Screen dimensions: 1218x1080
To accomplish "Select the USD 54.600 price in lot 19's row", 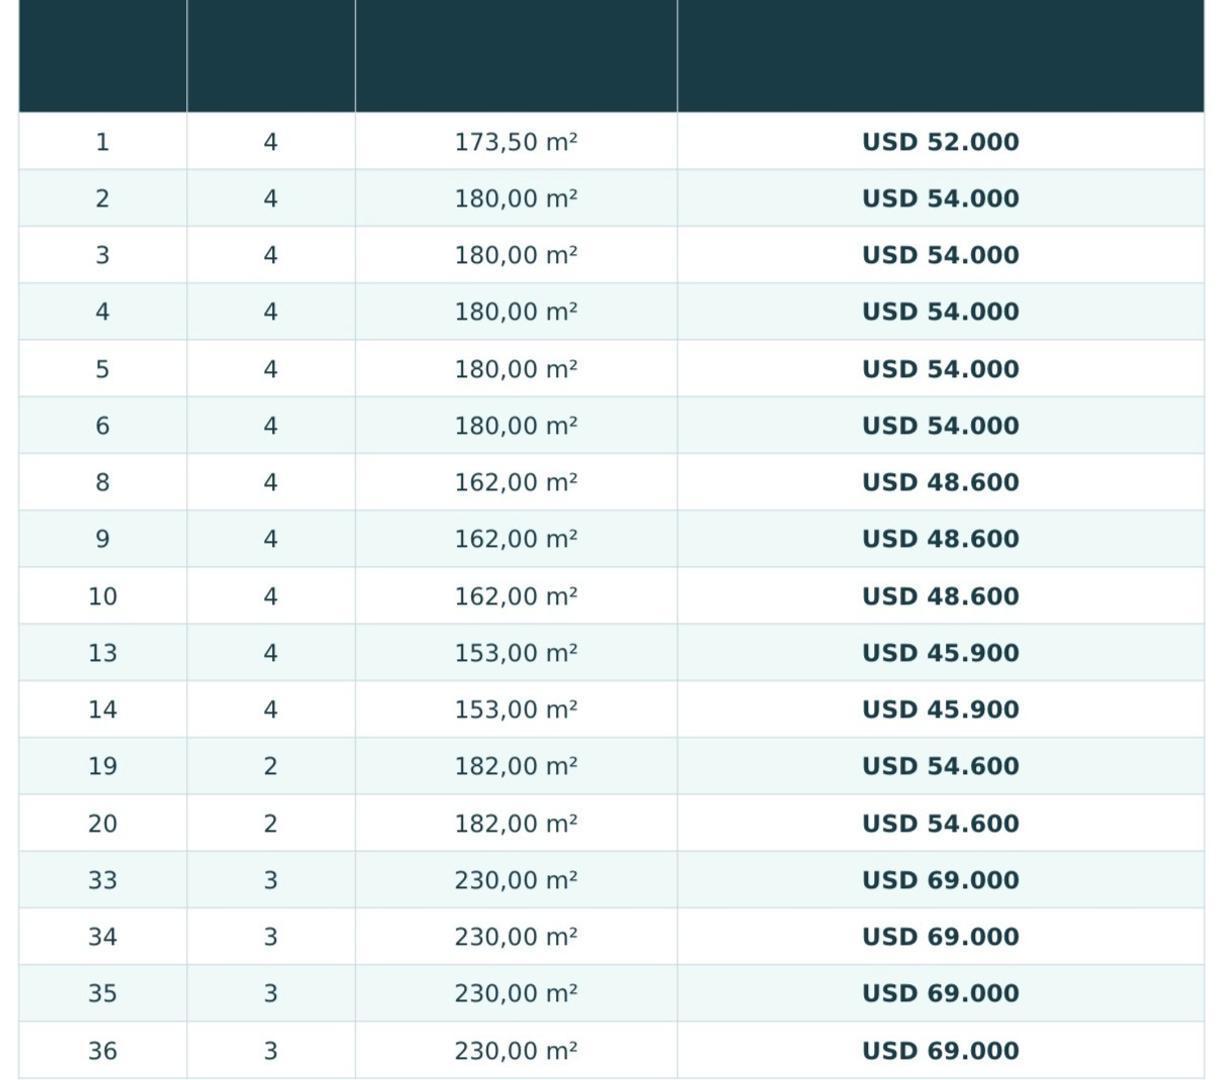I will pos(940,767).
